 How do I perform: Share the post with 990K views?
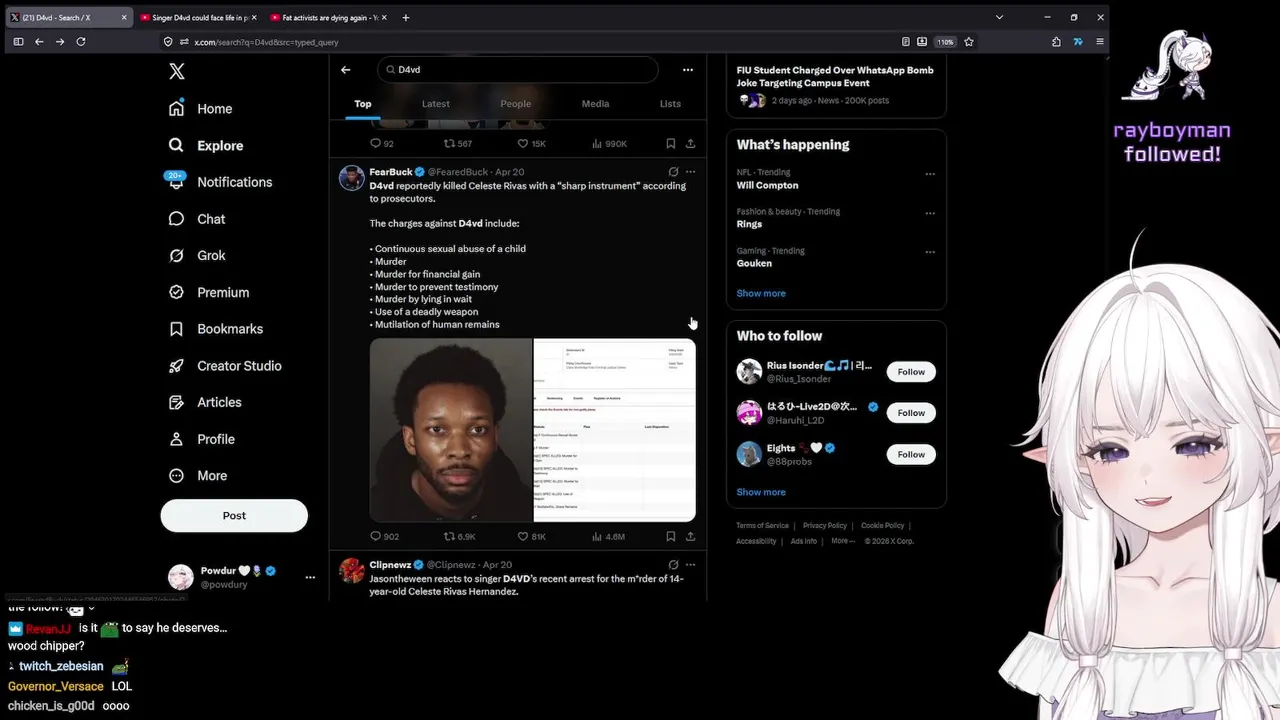690,144
